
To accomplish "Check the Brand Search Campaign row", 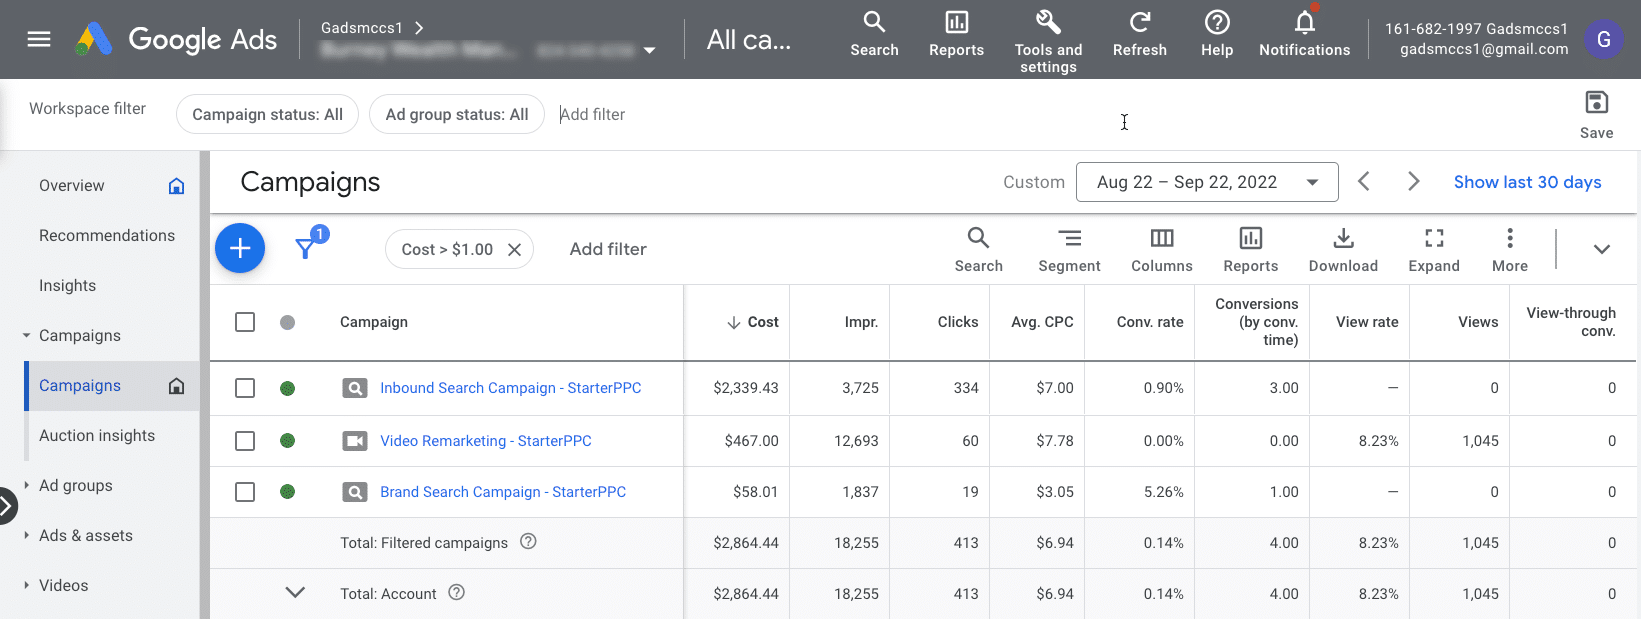I will [245, 492].
